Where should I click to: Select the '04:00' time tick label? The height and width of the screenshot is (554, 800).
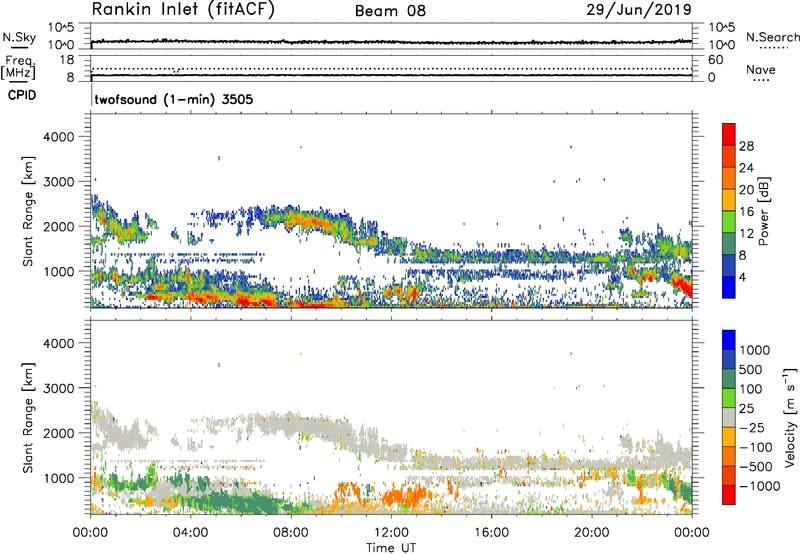click(x=190, y=533)
